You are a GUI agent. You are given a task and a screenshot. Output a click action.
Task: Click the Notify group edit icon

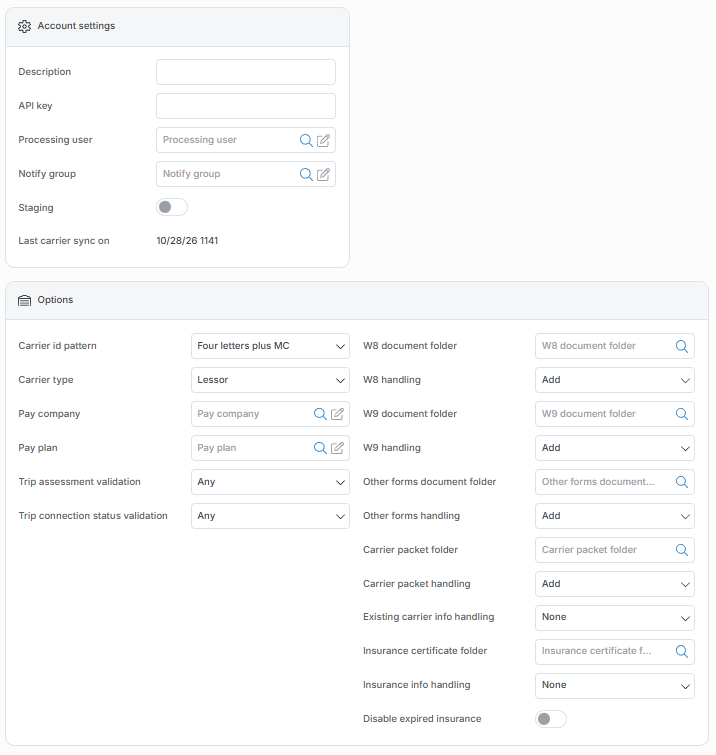324,174
